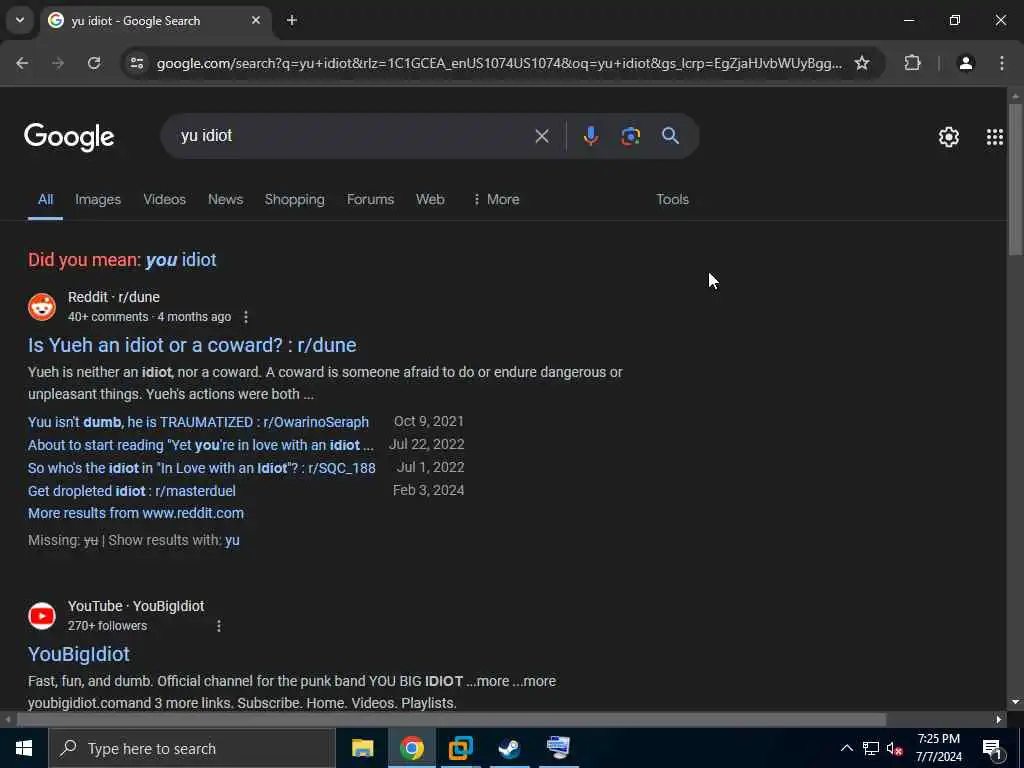
Task: Click the 'Type here to search' taskbar box
Action: pos(191,748)
